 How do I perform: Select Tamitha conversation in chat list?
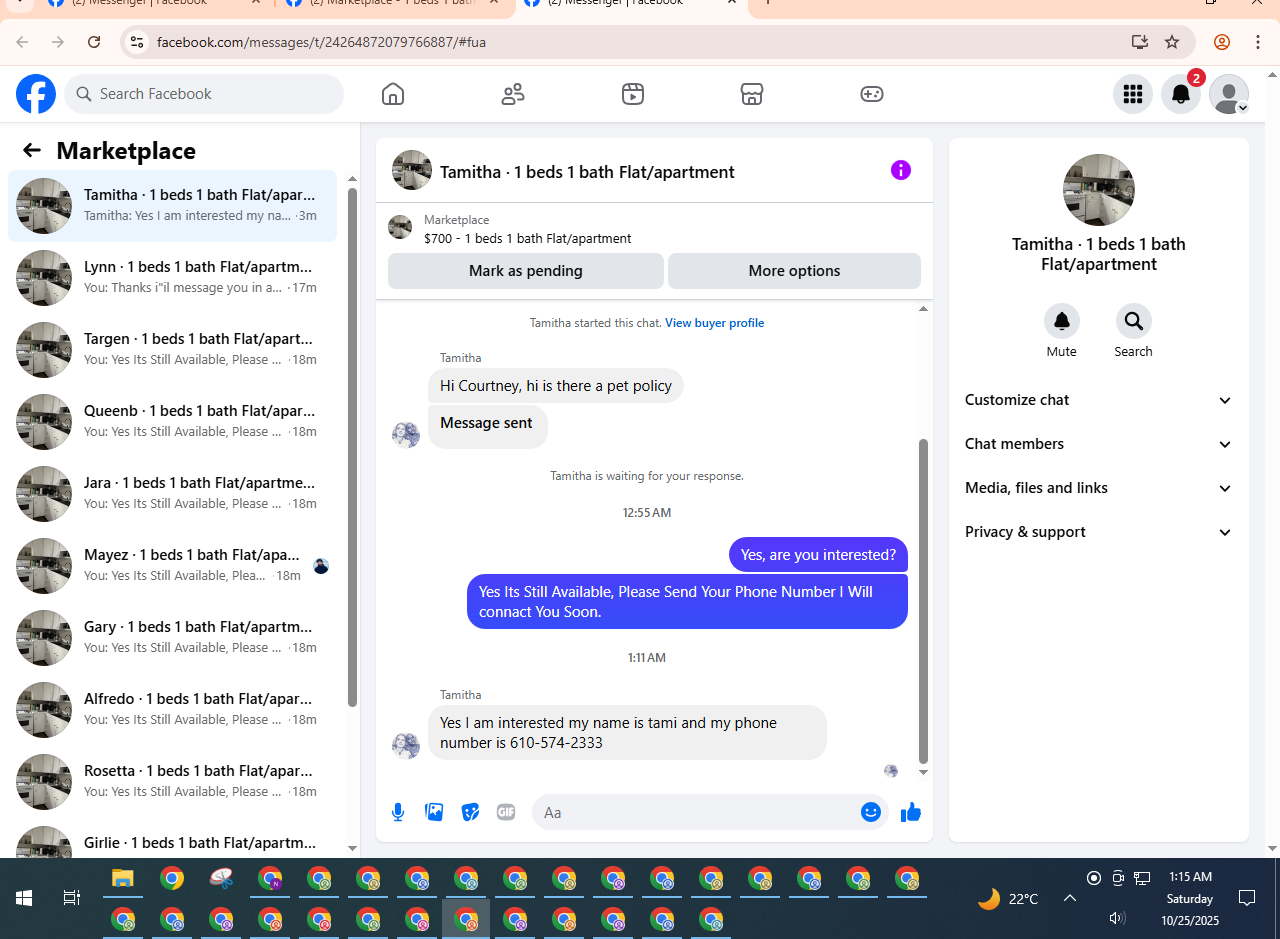(x=173, y=206)
